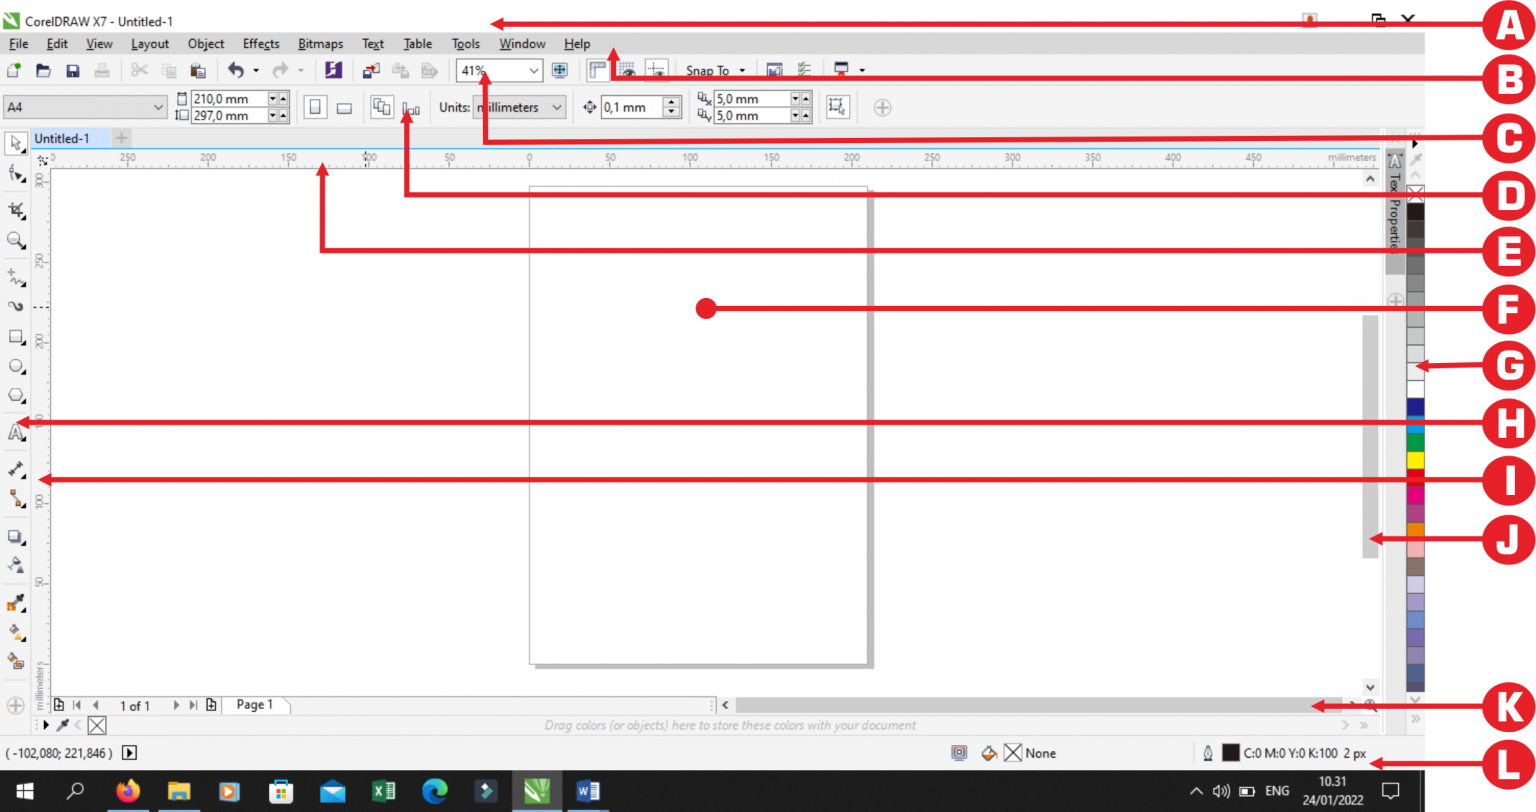Save the document using the Save icon
1536x812 pixels.
click(72, 69)
